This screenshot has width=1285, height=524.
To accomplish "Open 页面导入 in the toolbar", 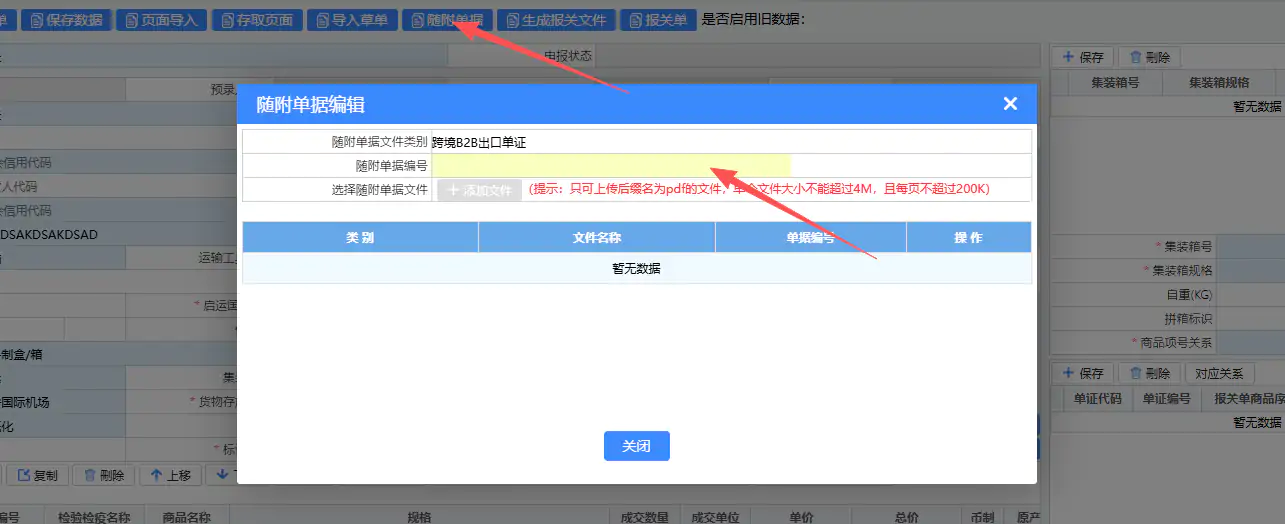I will click(161, 19).
